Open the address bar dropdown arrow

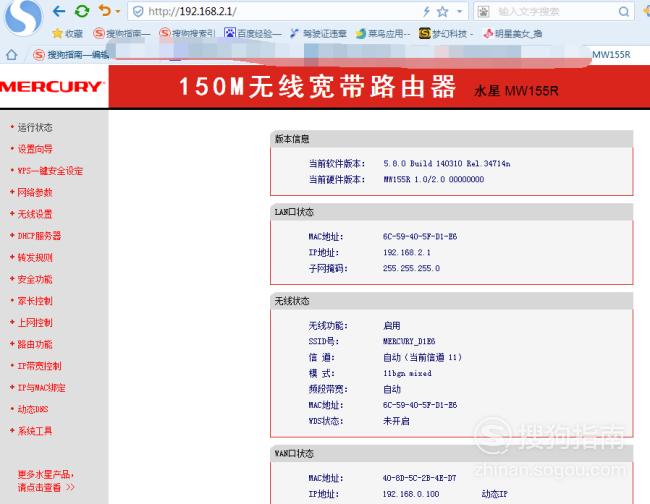tap(459, 12)
